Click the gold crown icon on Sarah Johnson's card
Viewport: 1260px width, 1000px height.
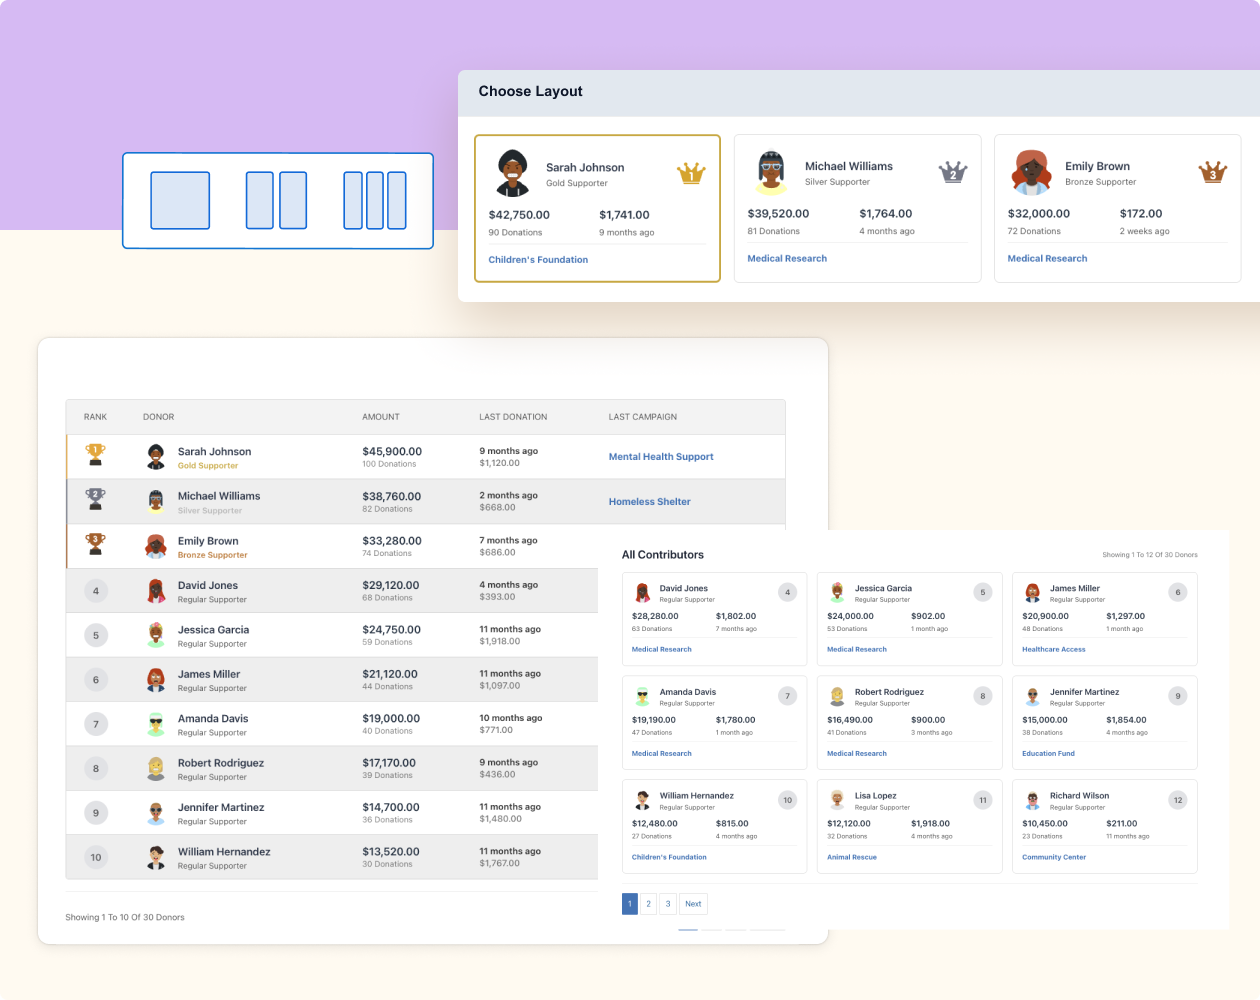(691, 172)
